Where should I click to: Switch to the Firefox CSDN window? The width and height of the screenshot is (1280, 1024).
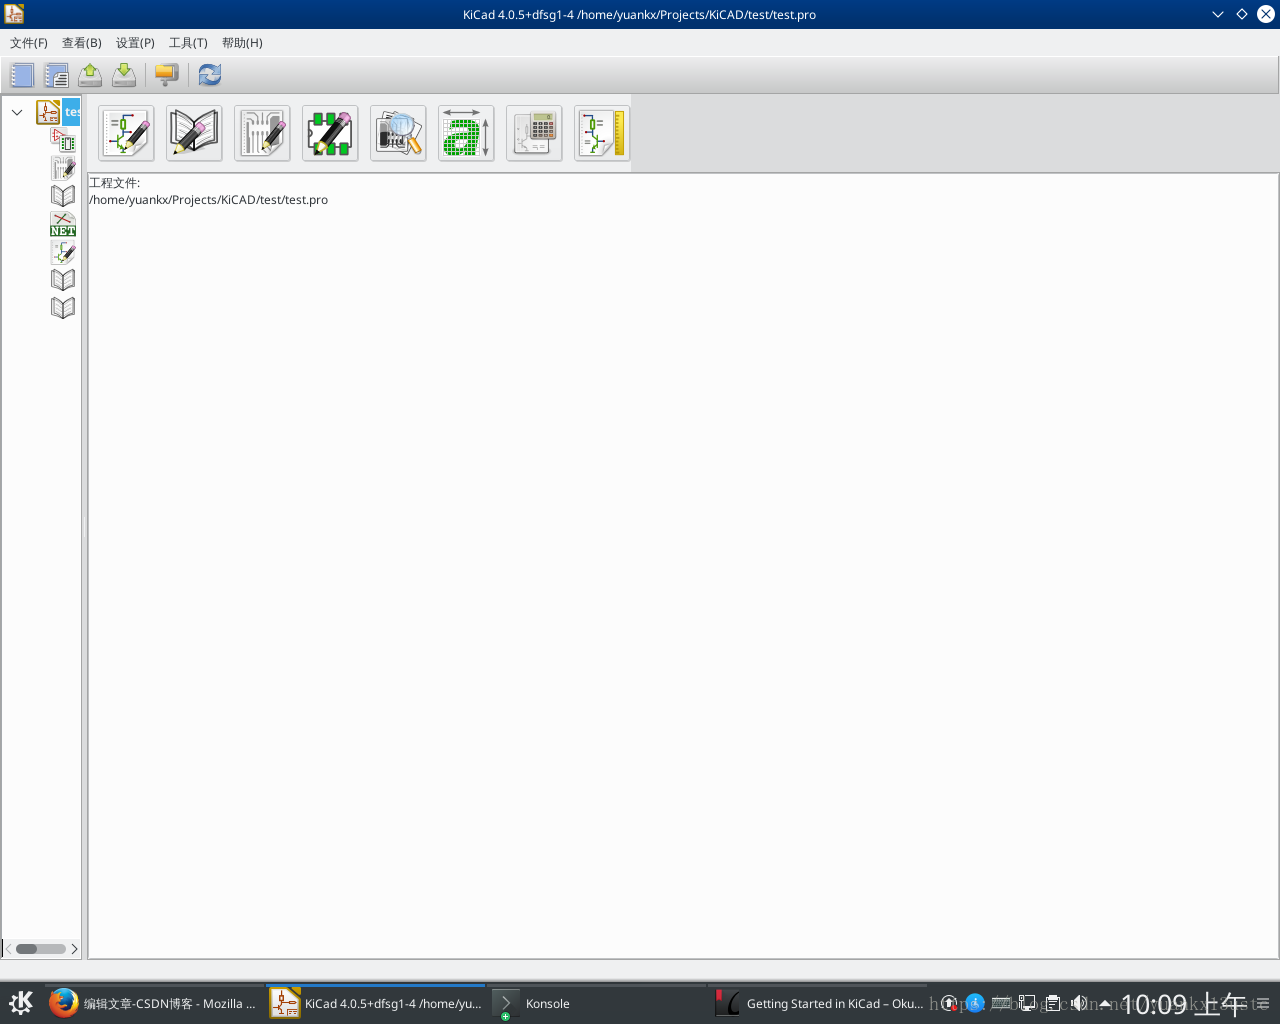[154, 1003]
